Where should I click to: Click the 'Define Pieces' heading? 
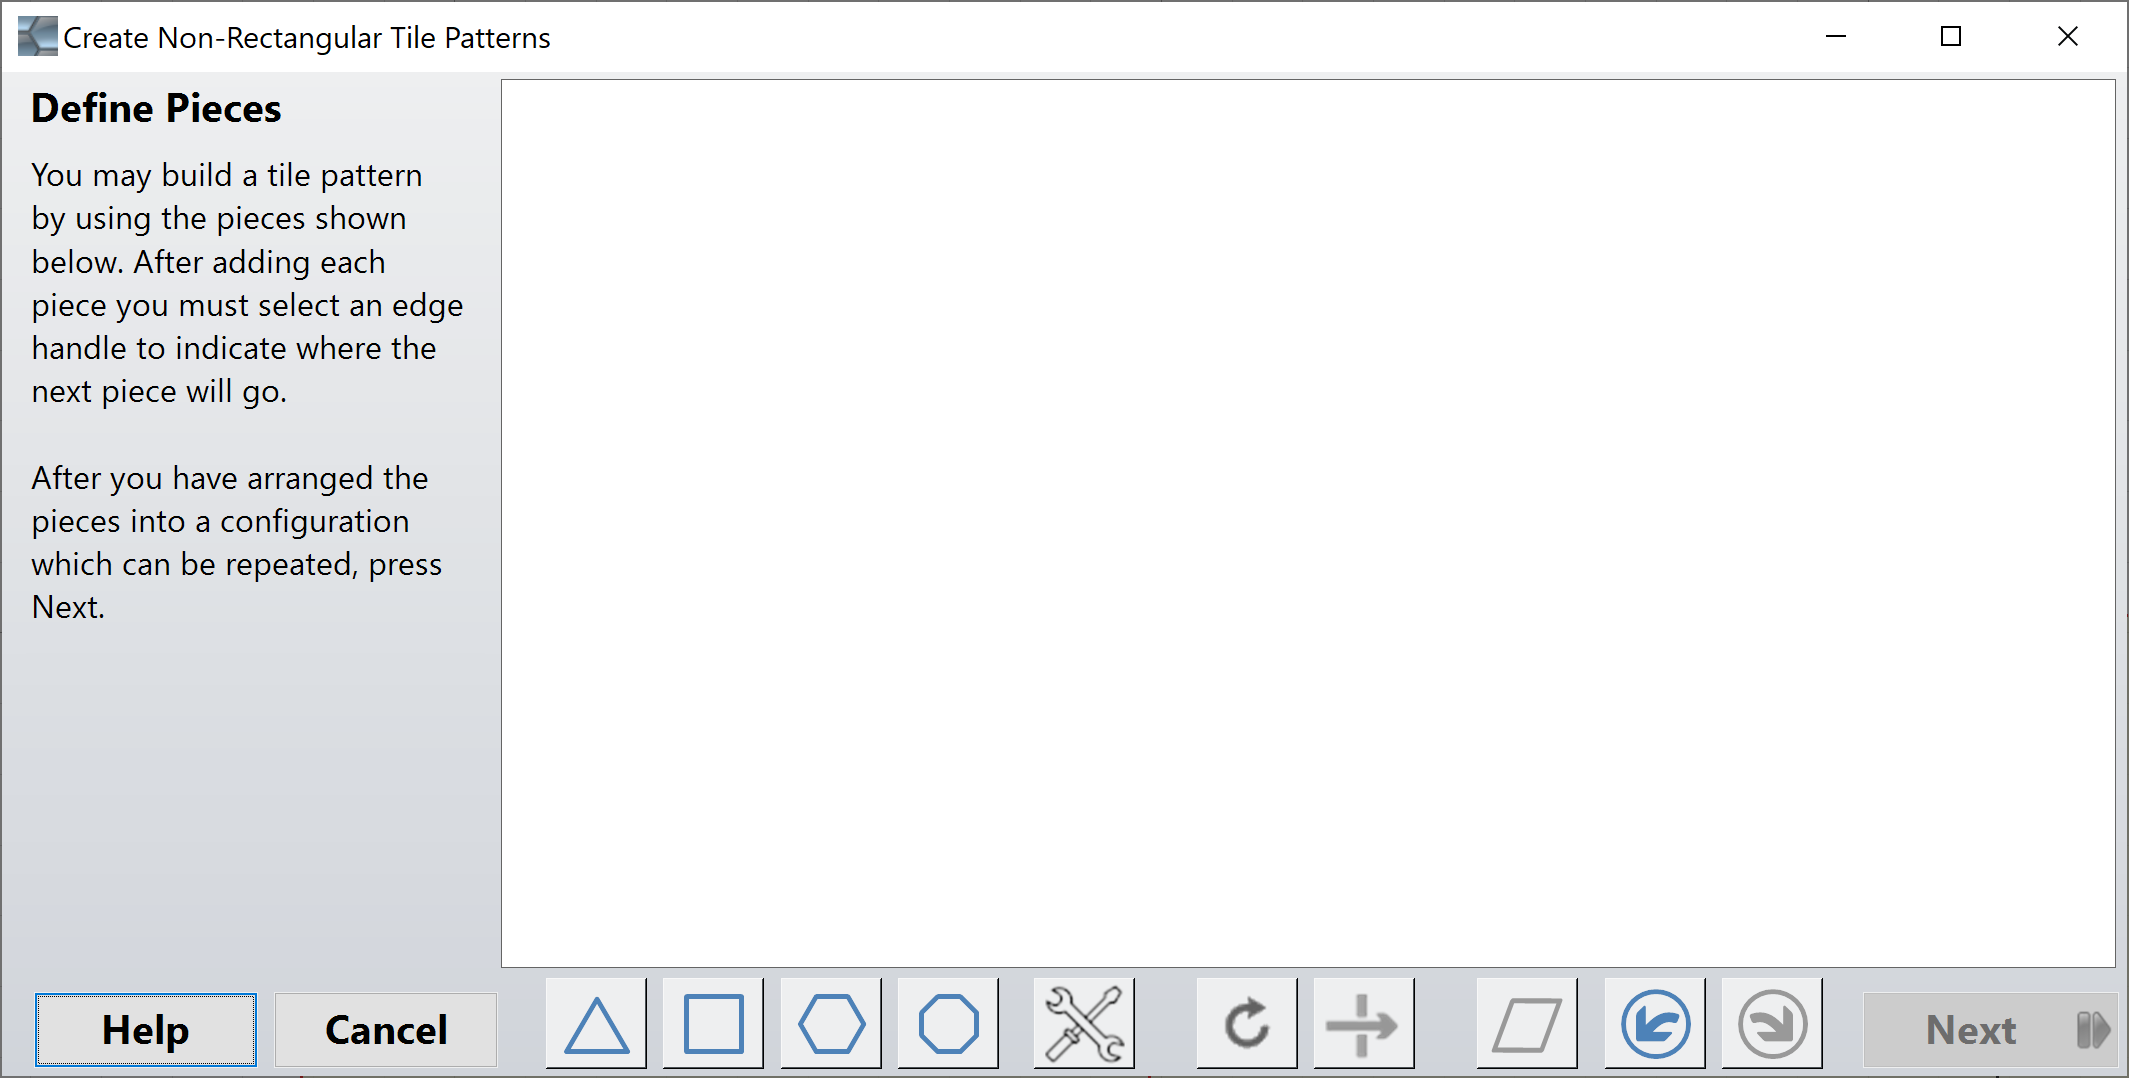point(156,108)
